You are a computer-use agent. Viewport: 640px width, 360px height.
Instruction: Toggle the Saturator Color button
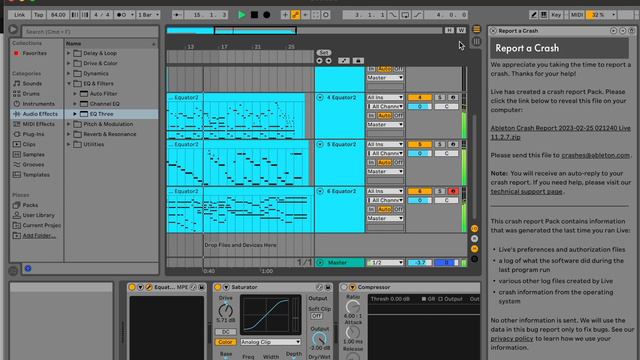[225, 342]
